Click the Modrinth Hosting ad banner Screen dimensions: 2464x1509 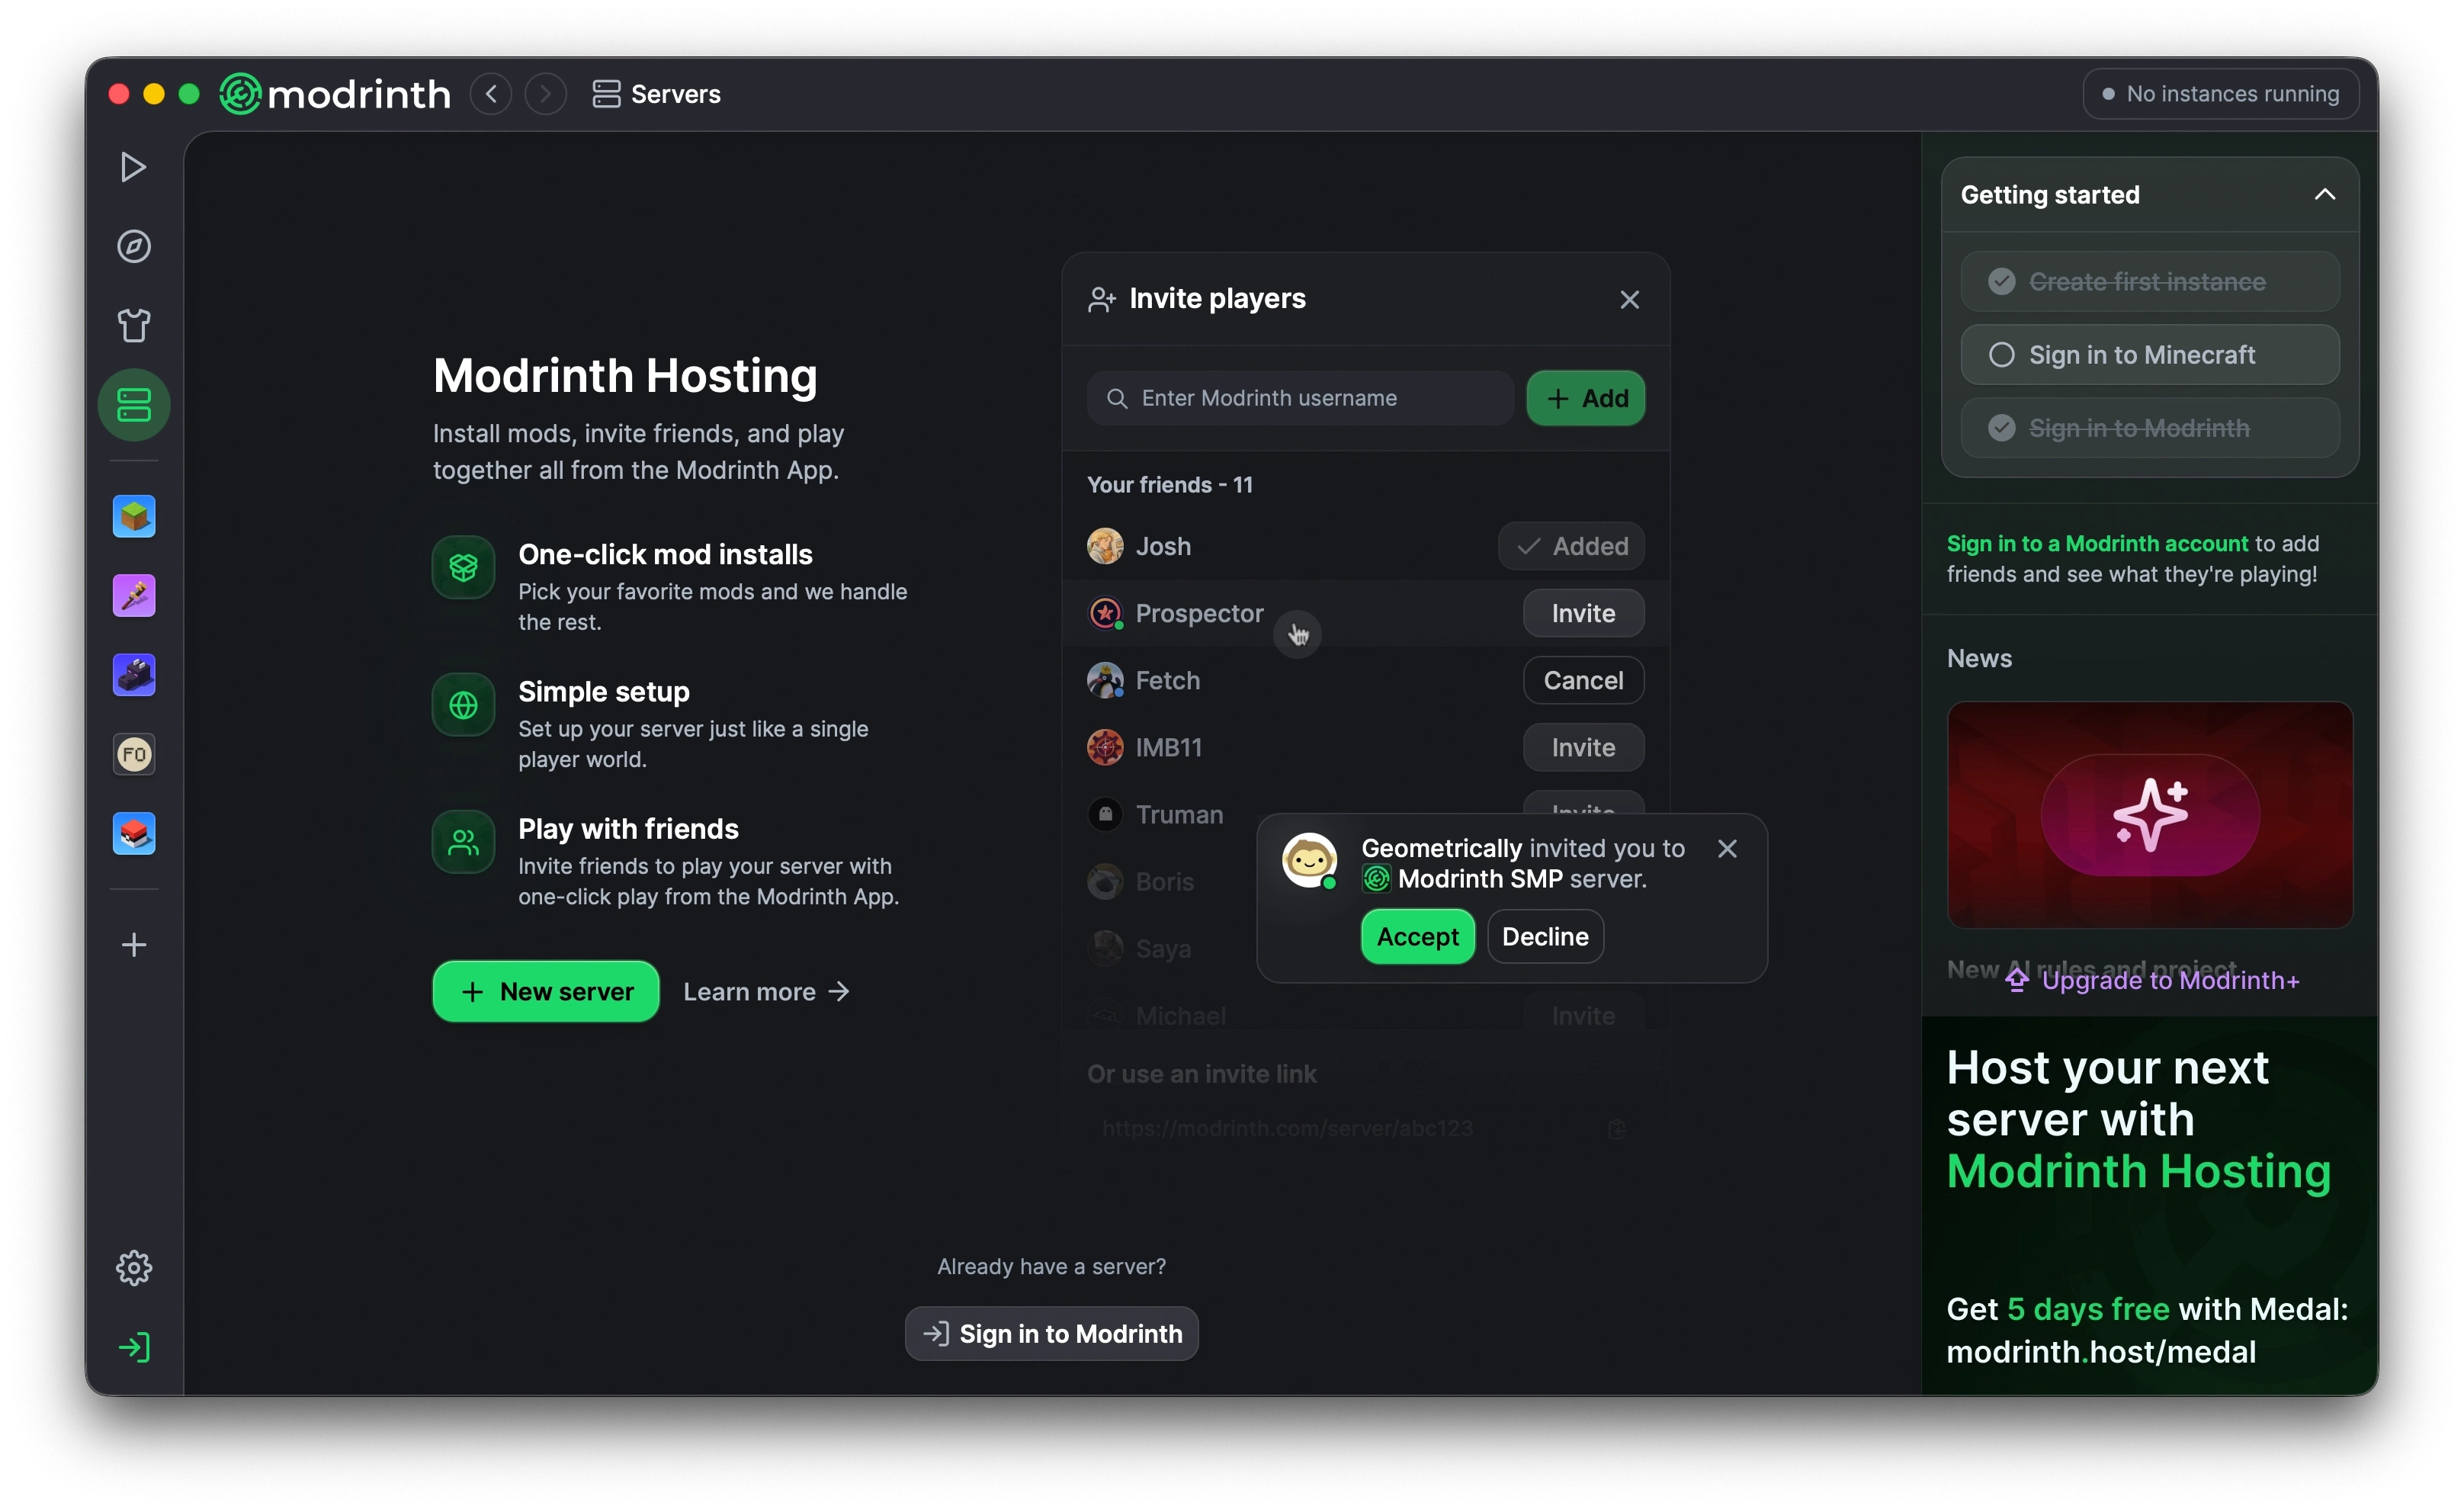pos(2150,1205)
